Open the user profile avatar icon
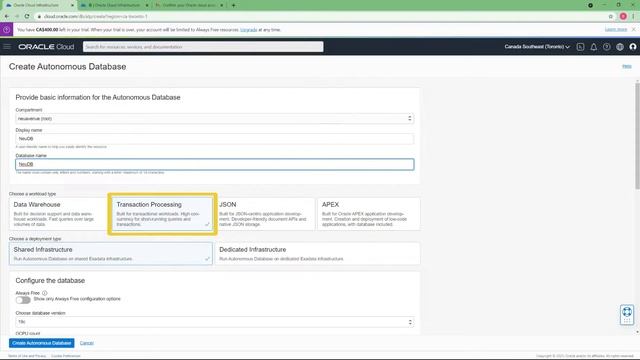 pyautogui.click(x=633, y=47)
